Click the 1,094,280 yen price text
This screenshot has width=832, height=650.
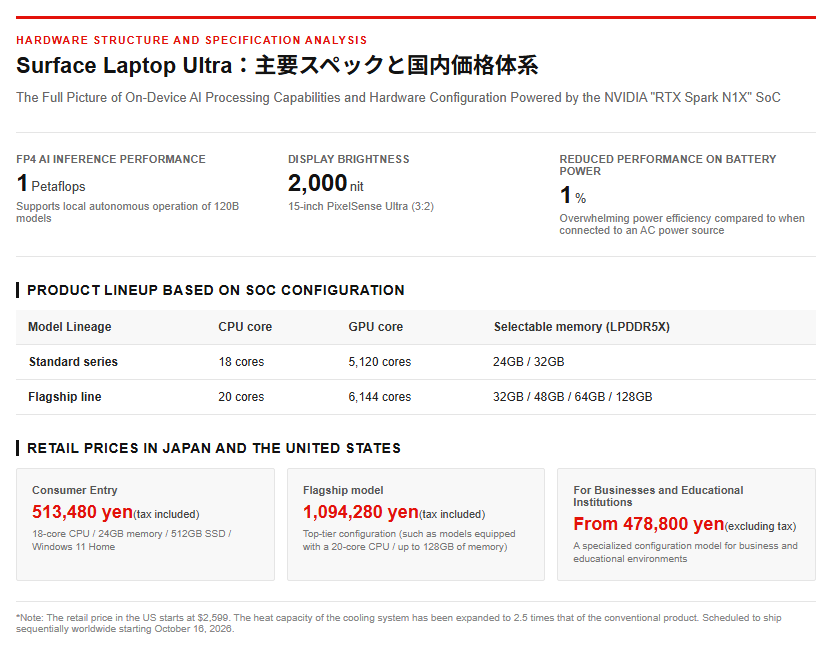(361, 512)
